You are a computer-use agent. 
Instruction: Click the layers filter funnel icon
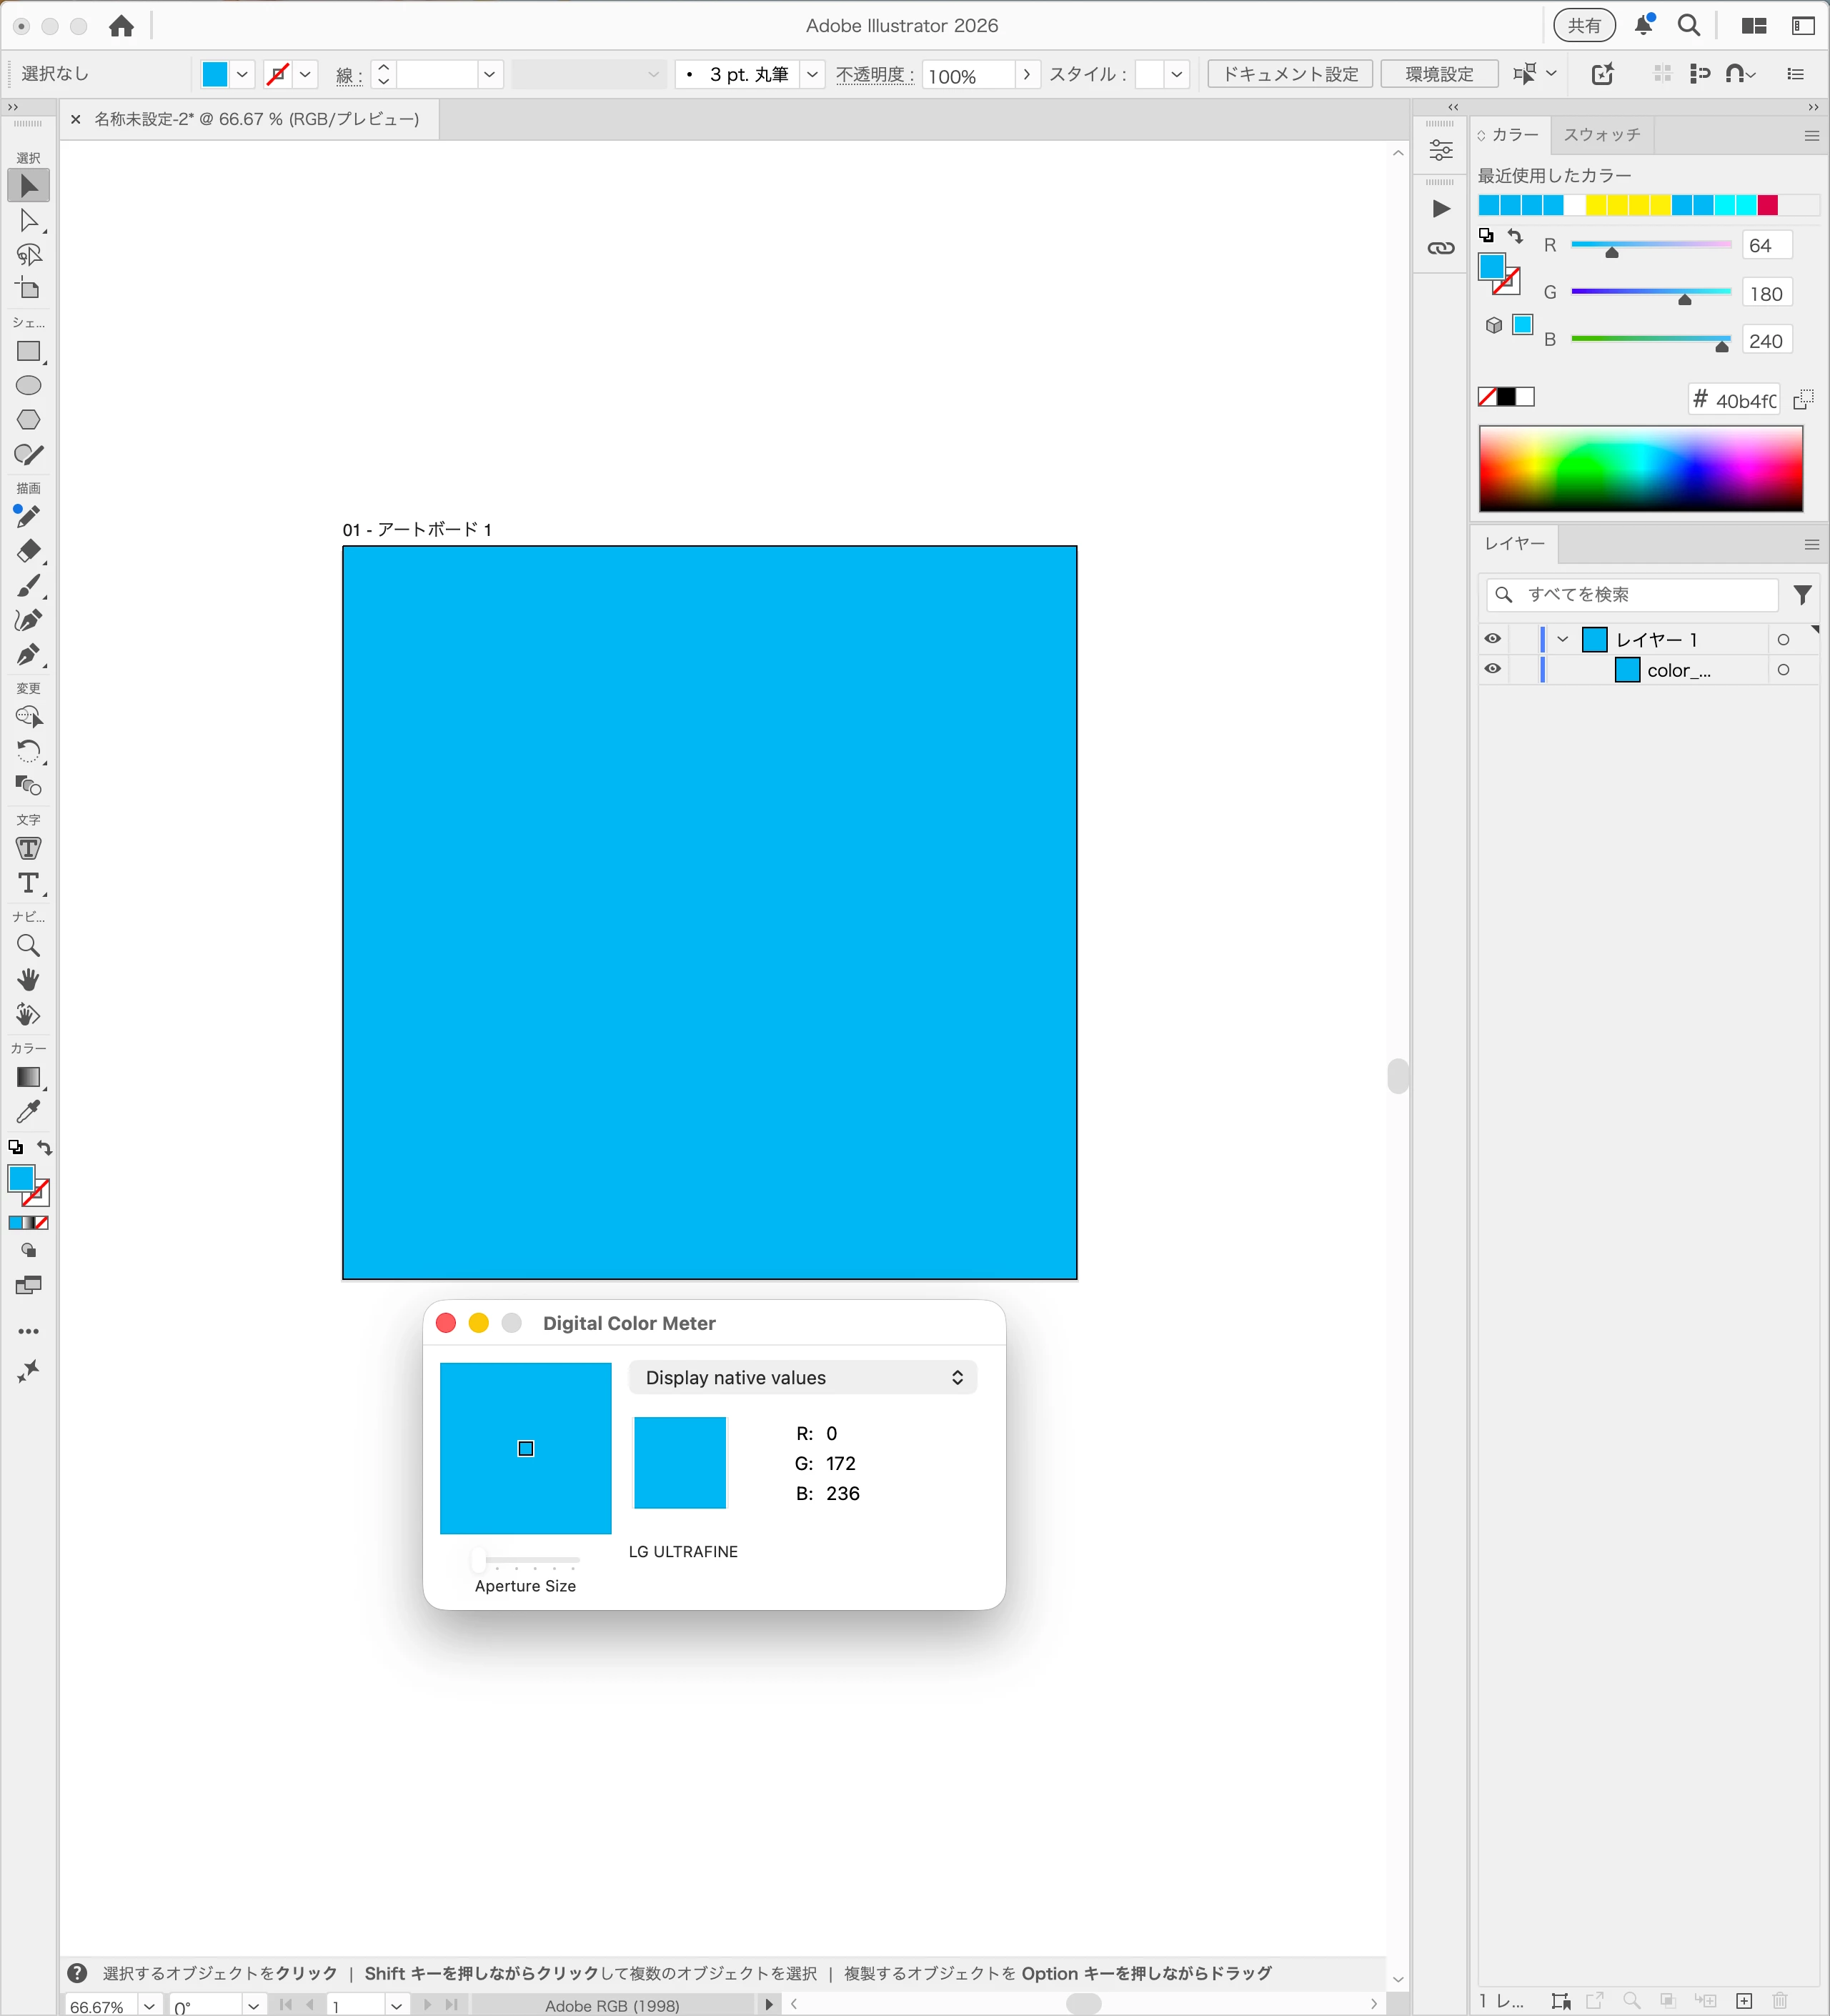pos(1802,595)
